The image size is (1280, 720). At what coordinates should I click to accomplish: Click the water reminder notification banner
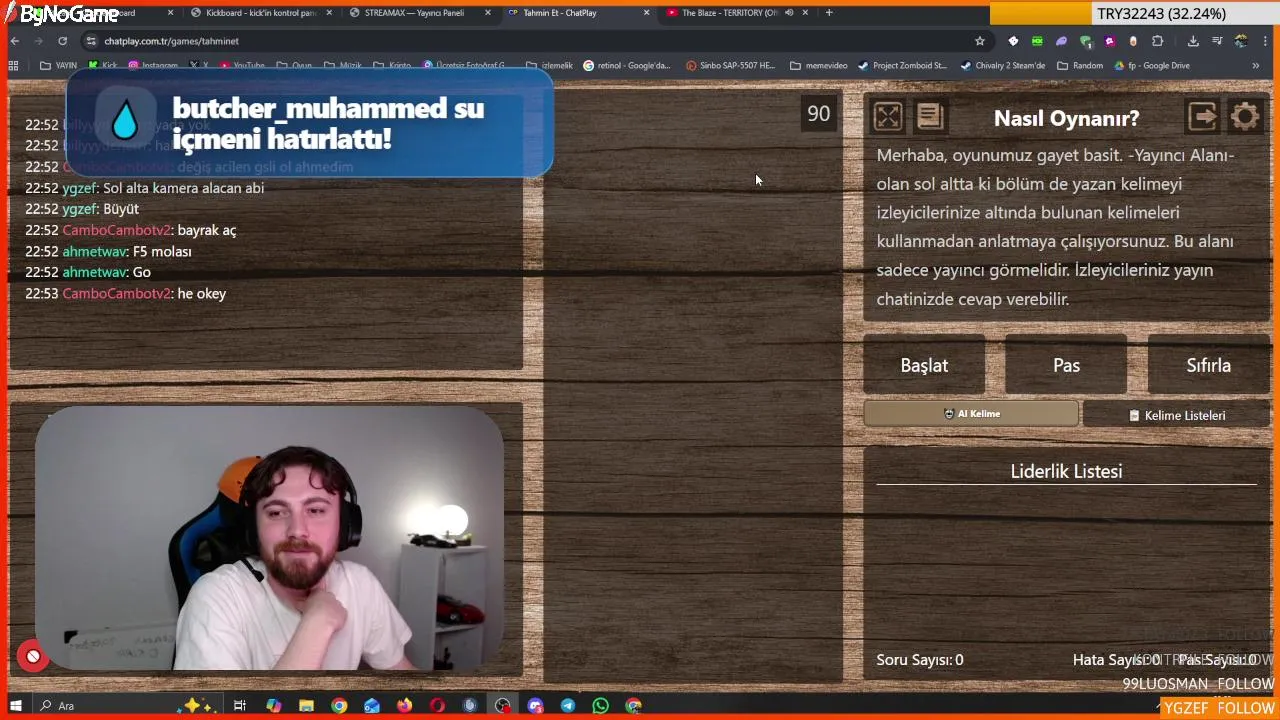[x=309, y=124]
